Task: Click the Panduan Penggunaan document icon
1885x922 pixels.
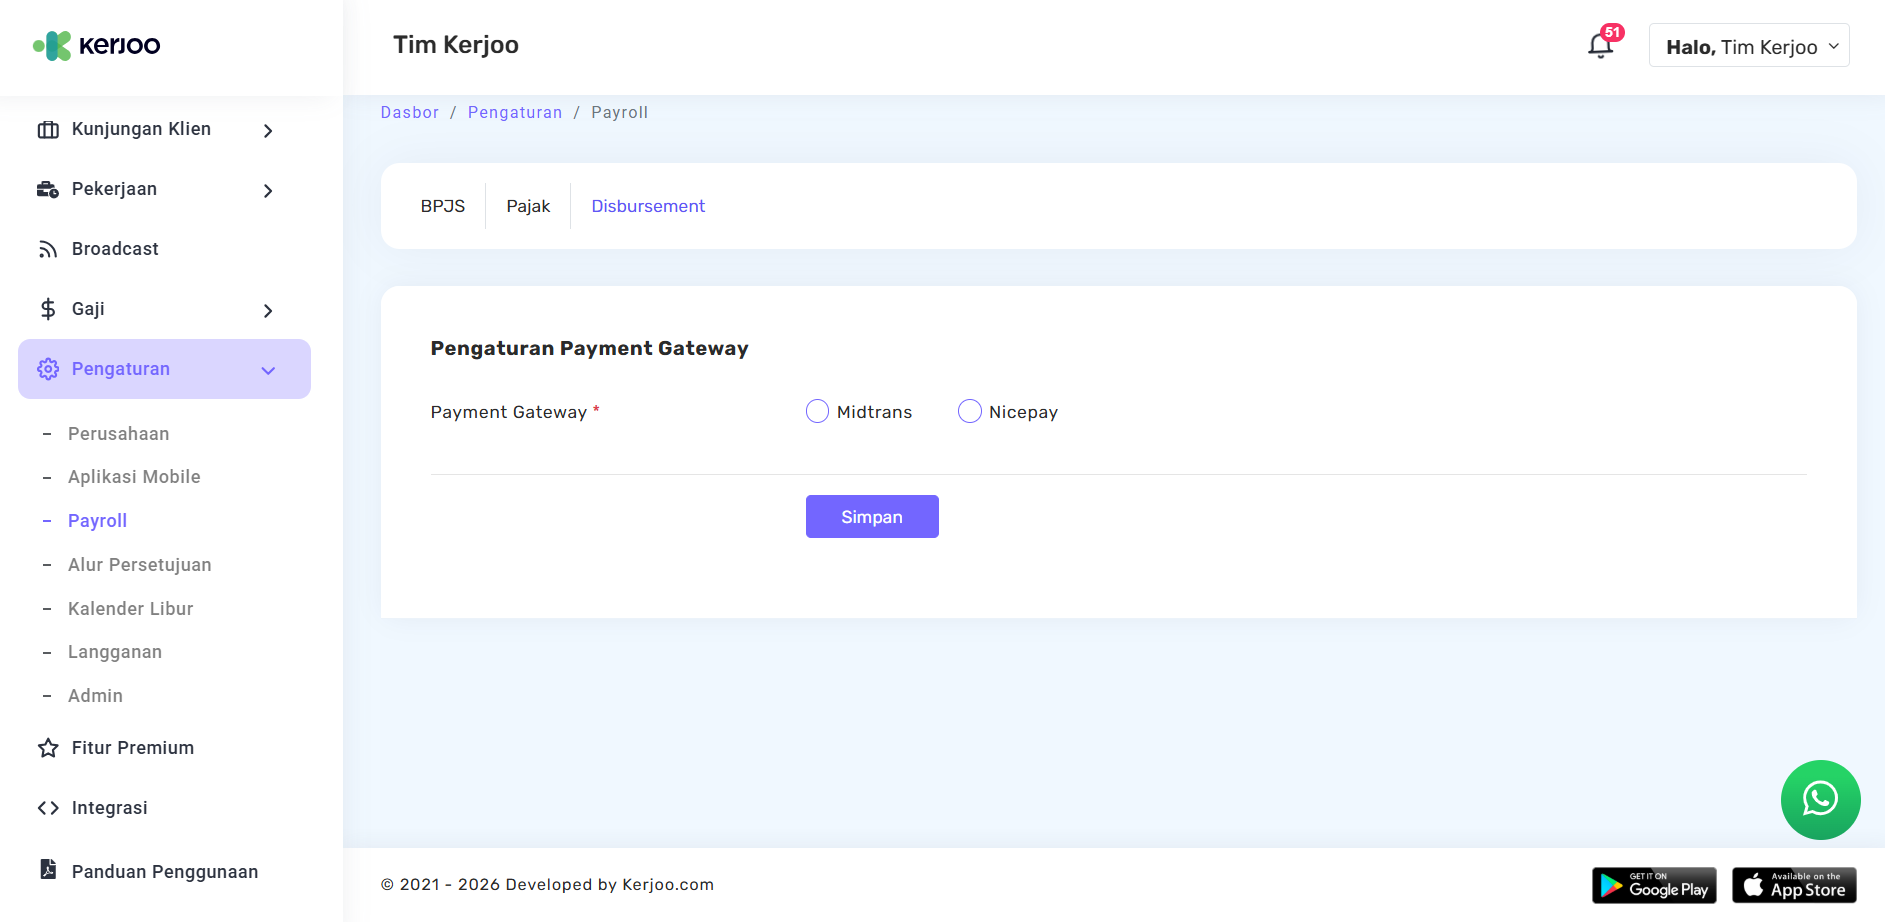Action: (x=48, y=870)
